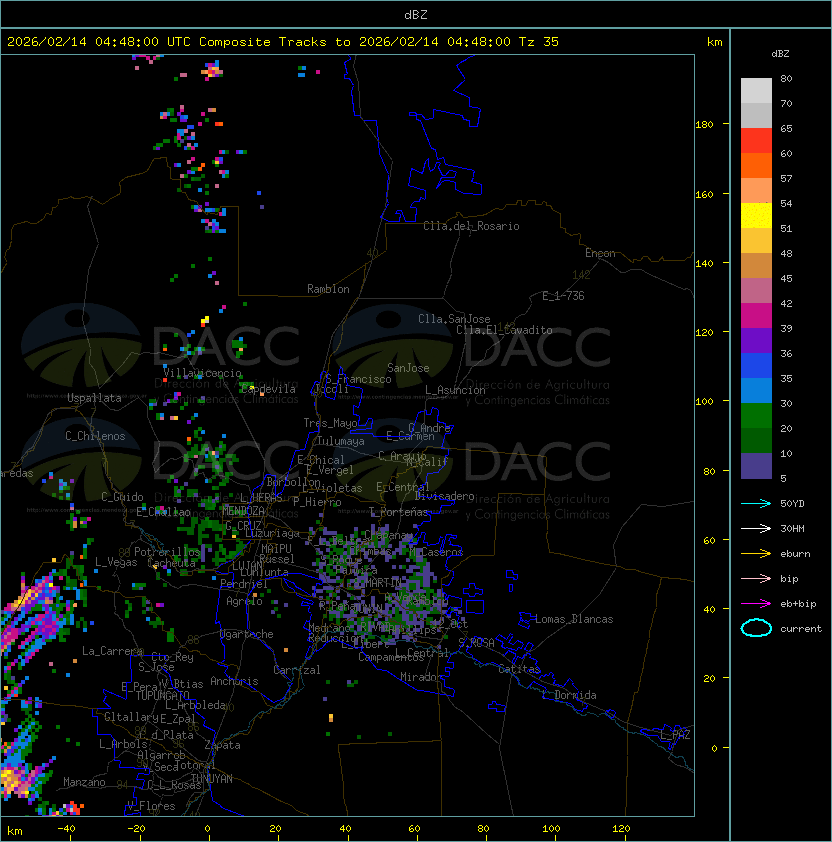Click the 'Clla.El_Cavadito' map label
Viewport: 832px width, 842px height.
tap(504, 330)
